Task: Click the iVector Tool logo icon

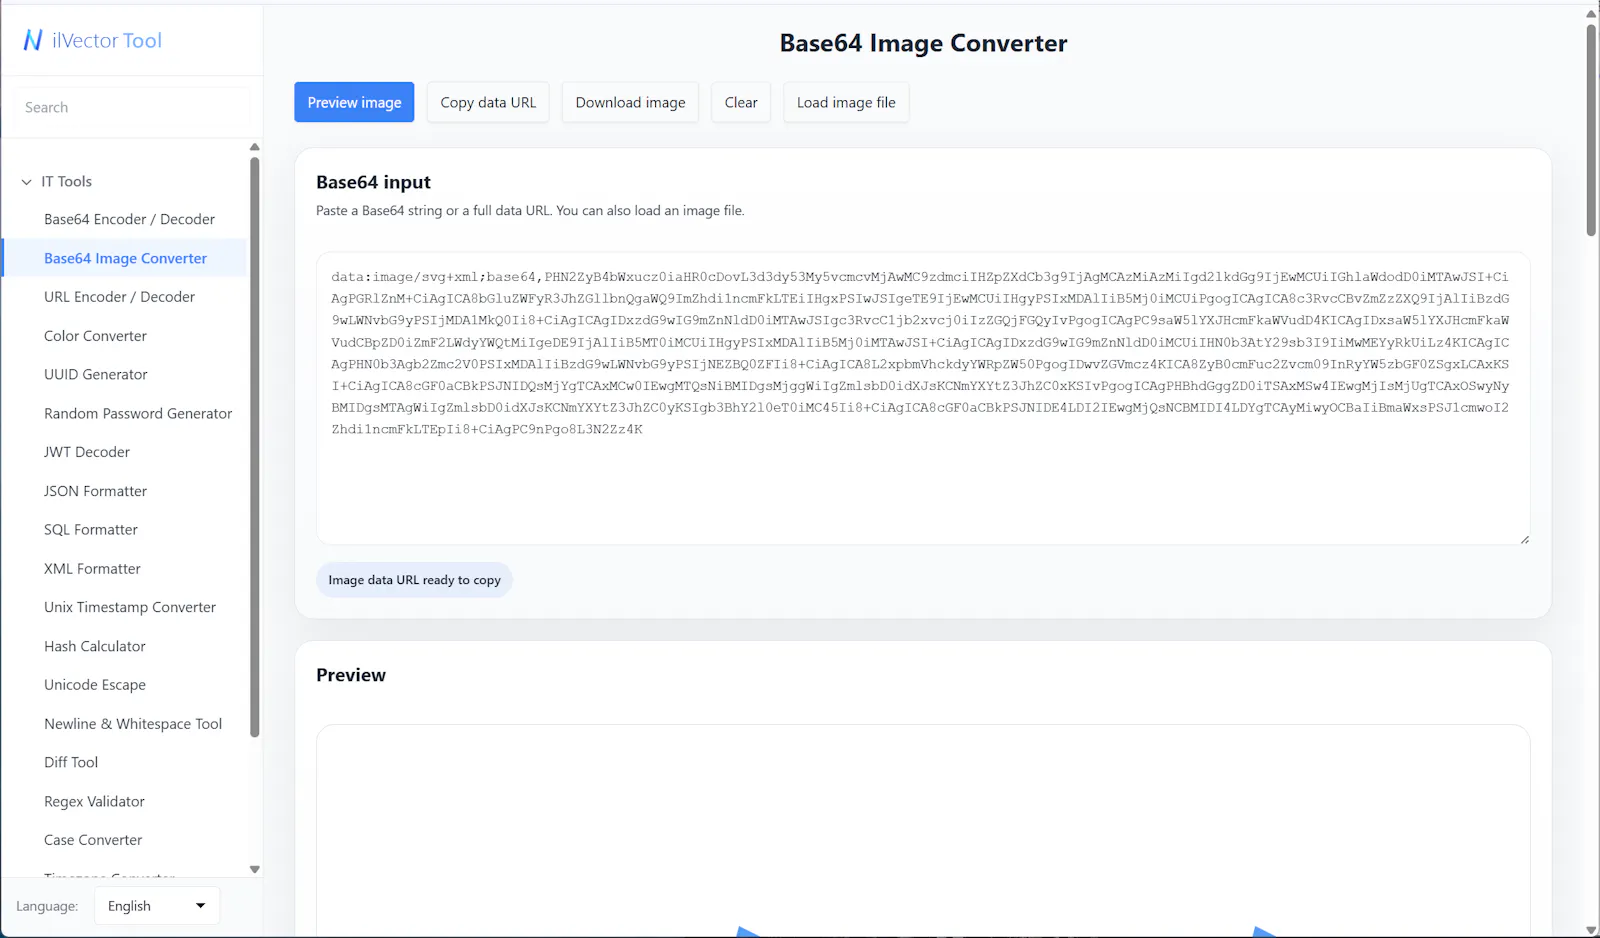Action: [x=33, y=40]
